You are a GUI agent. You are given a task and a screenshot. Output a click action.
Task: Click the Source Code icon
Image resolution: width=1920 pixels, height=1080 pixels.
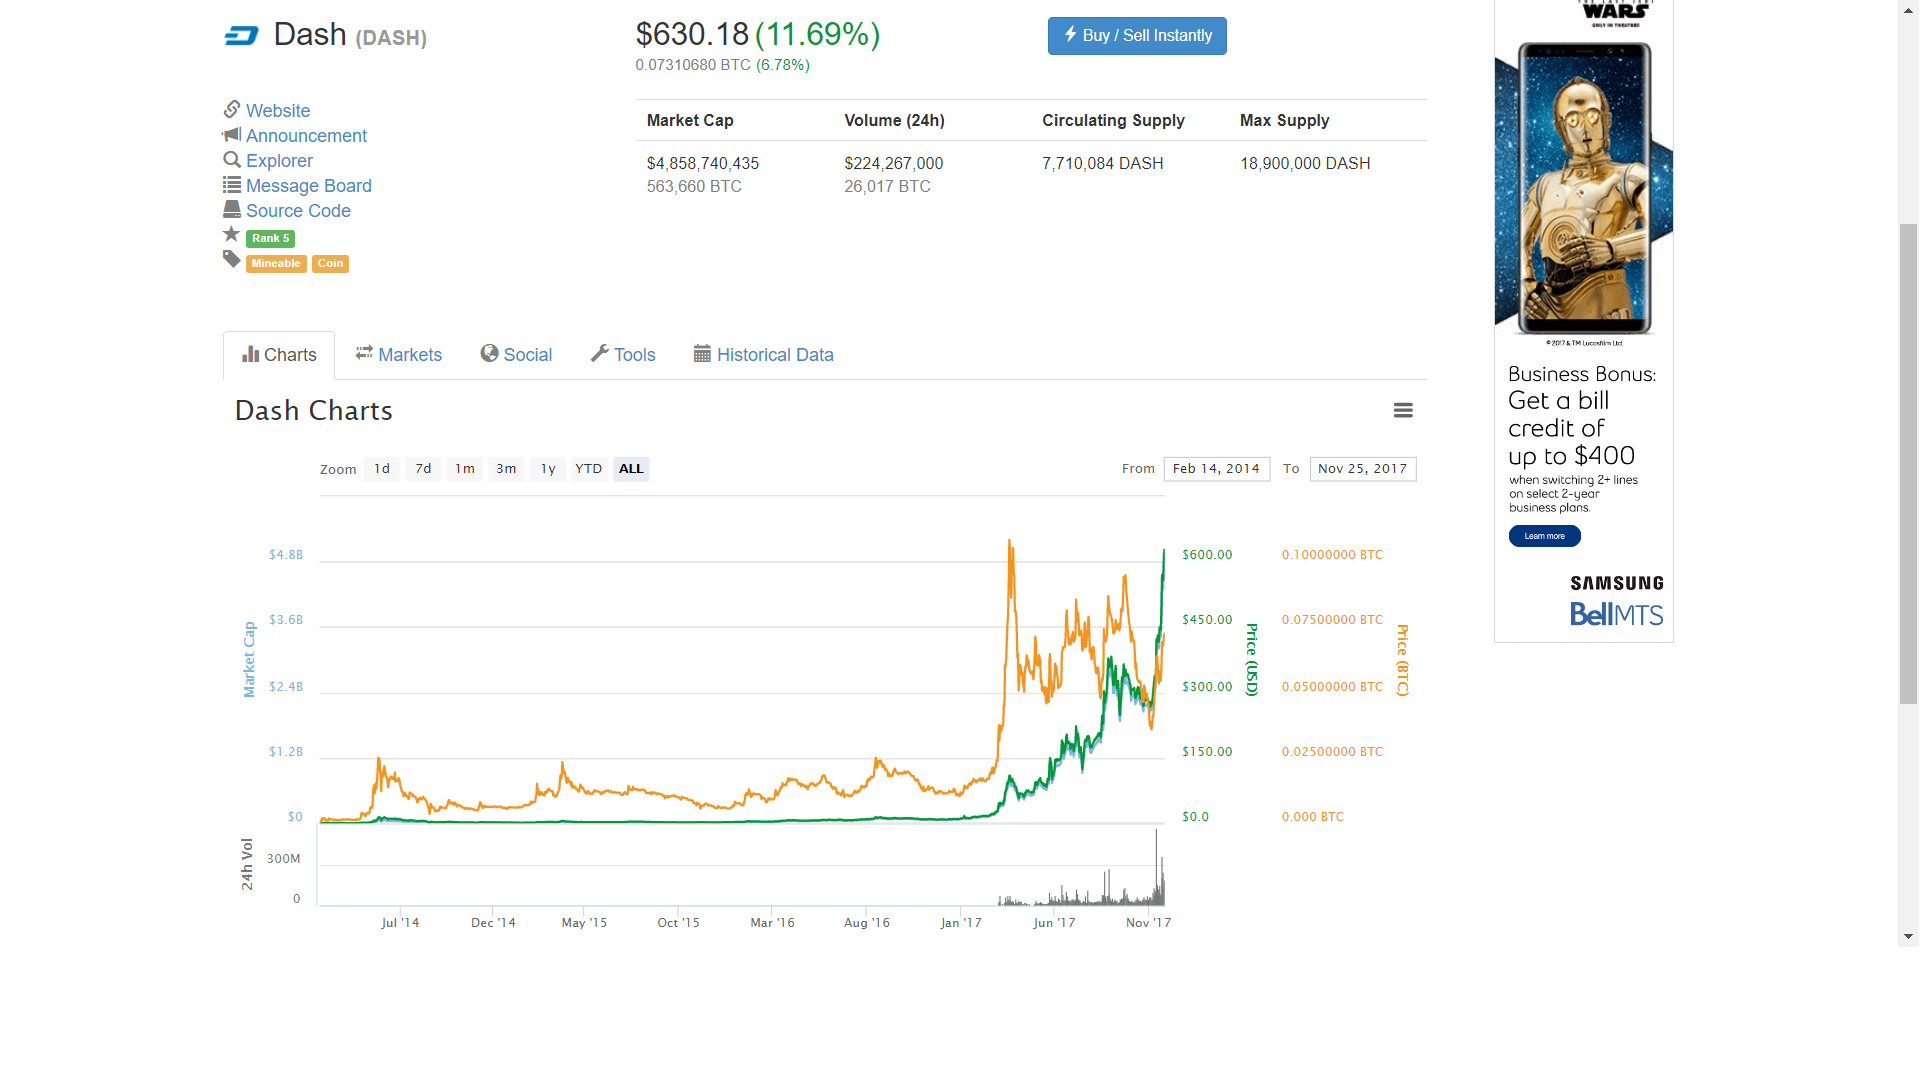tap(232, 210)
